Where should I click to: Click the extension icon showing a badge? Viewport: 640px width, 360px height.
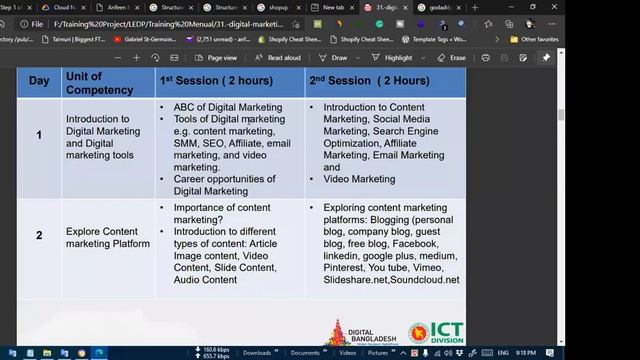point(442,24)
